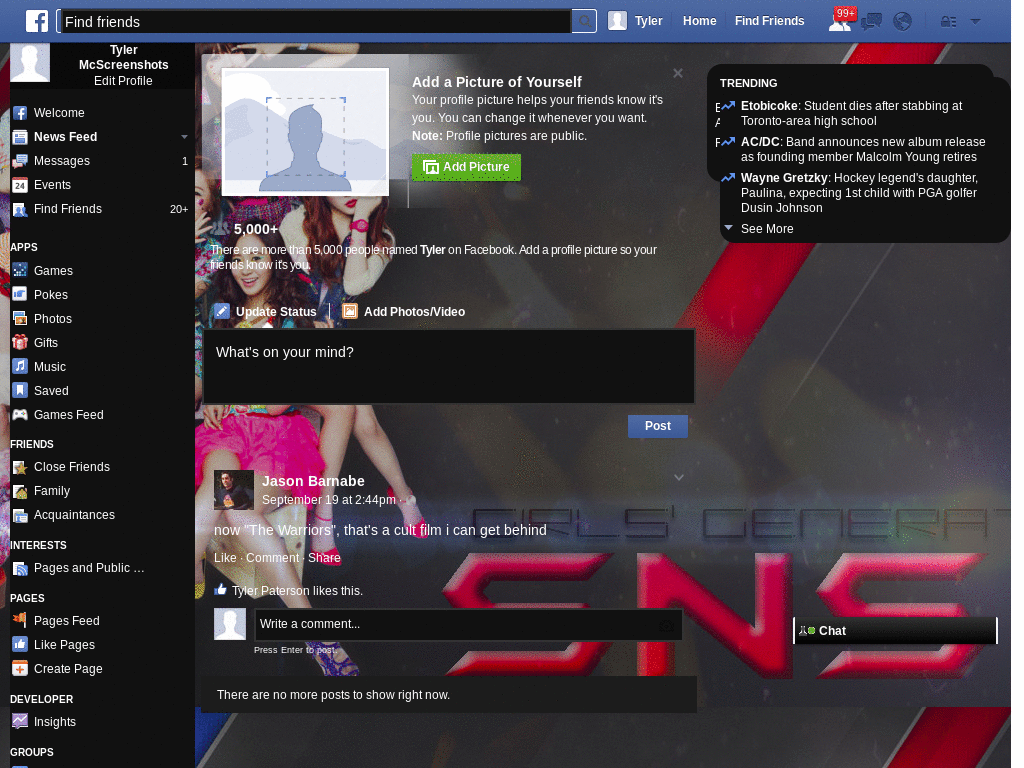Click the Family list icon
Image resolution: width=1024 pixels, height=768 pixels.
pyautogui.click(x=20, y=491)
